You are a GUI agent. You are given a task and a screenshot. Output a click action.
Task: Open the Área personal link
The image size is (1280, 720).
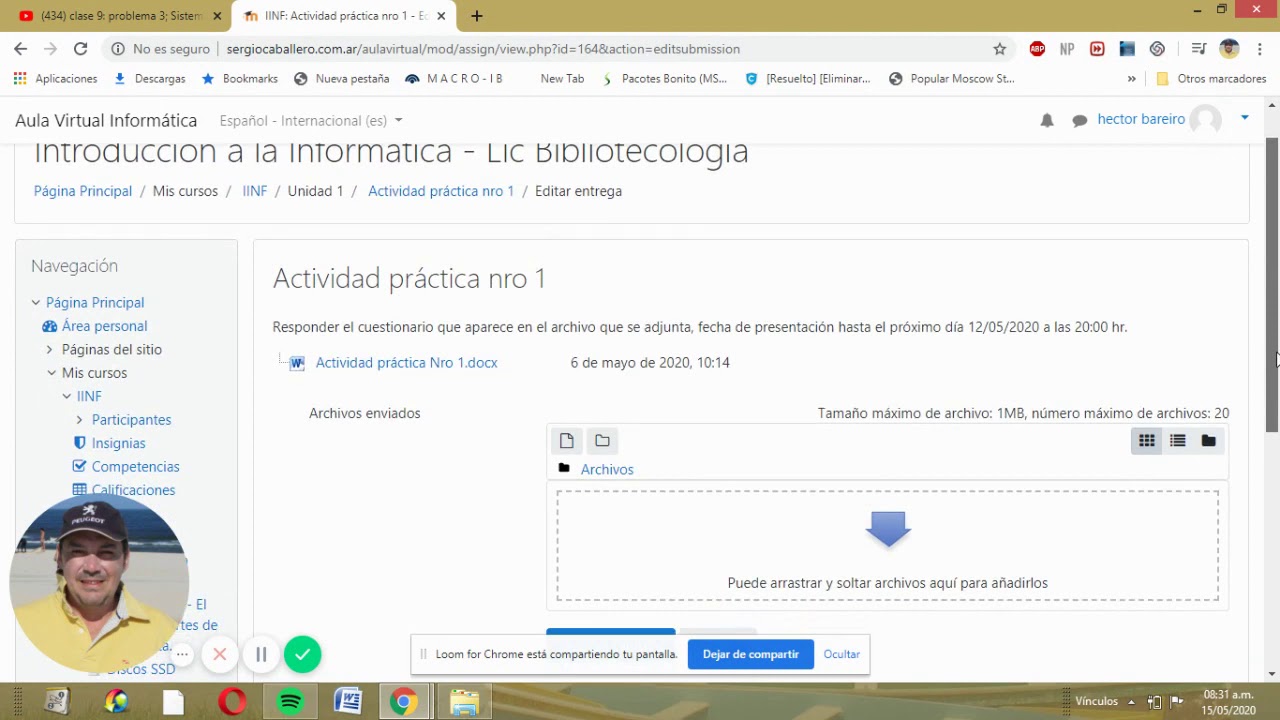104,326
